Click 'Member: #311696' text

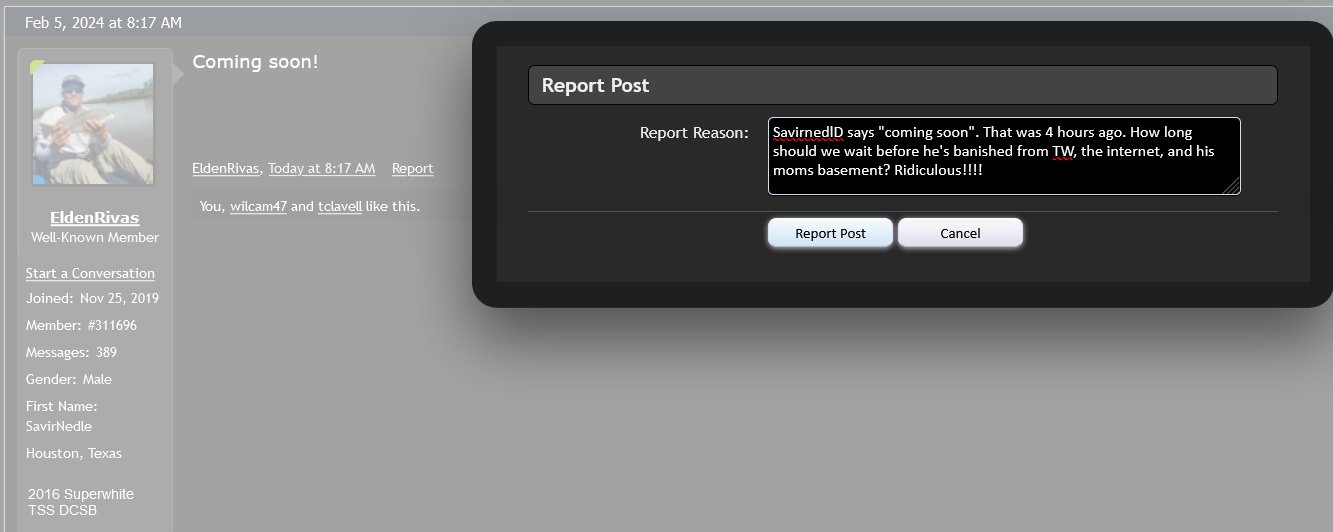pyautogui.click(x=81, y=325)
